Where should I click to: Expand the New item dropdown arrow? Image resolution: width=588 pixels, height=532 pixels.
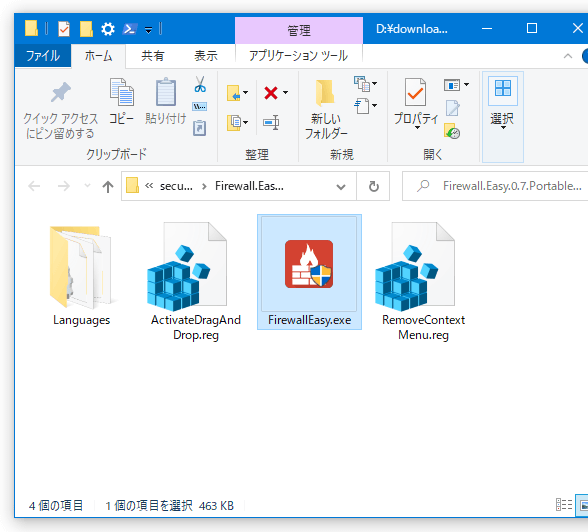coord(374,84)
